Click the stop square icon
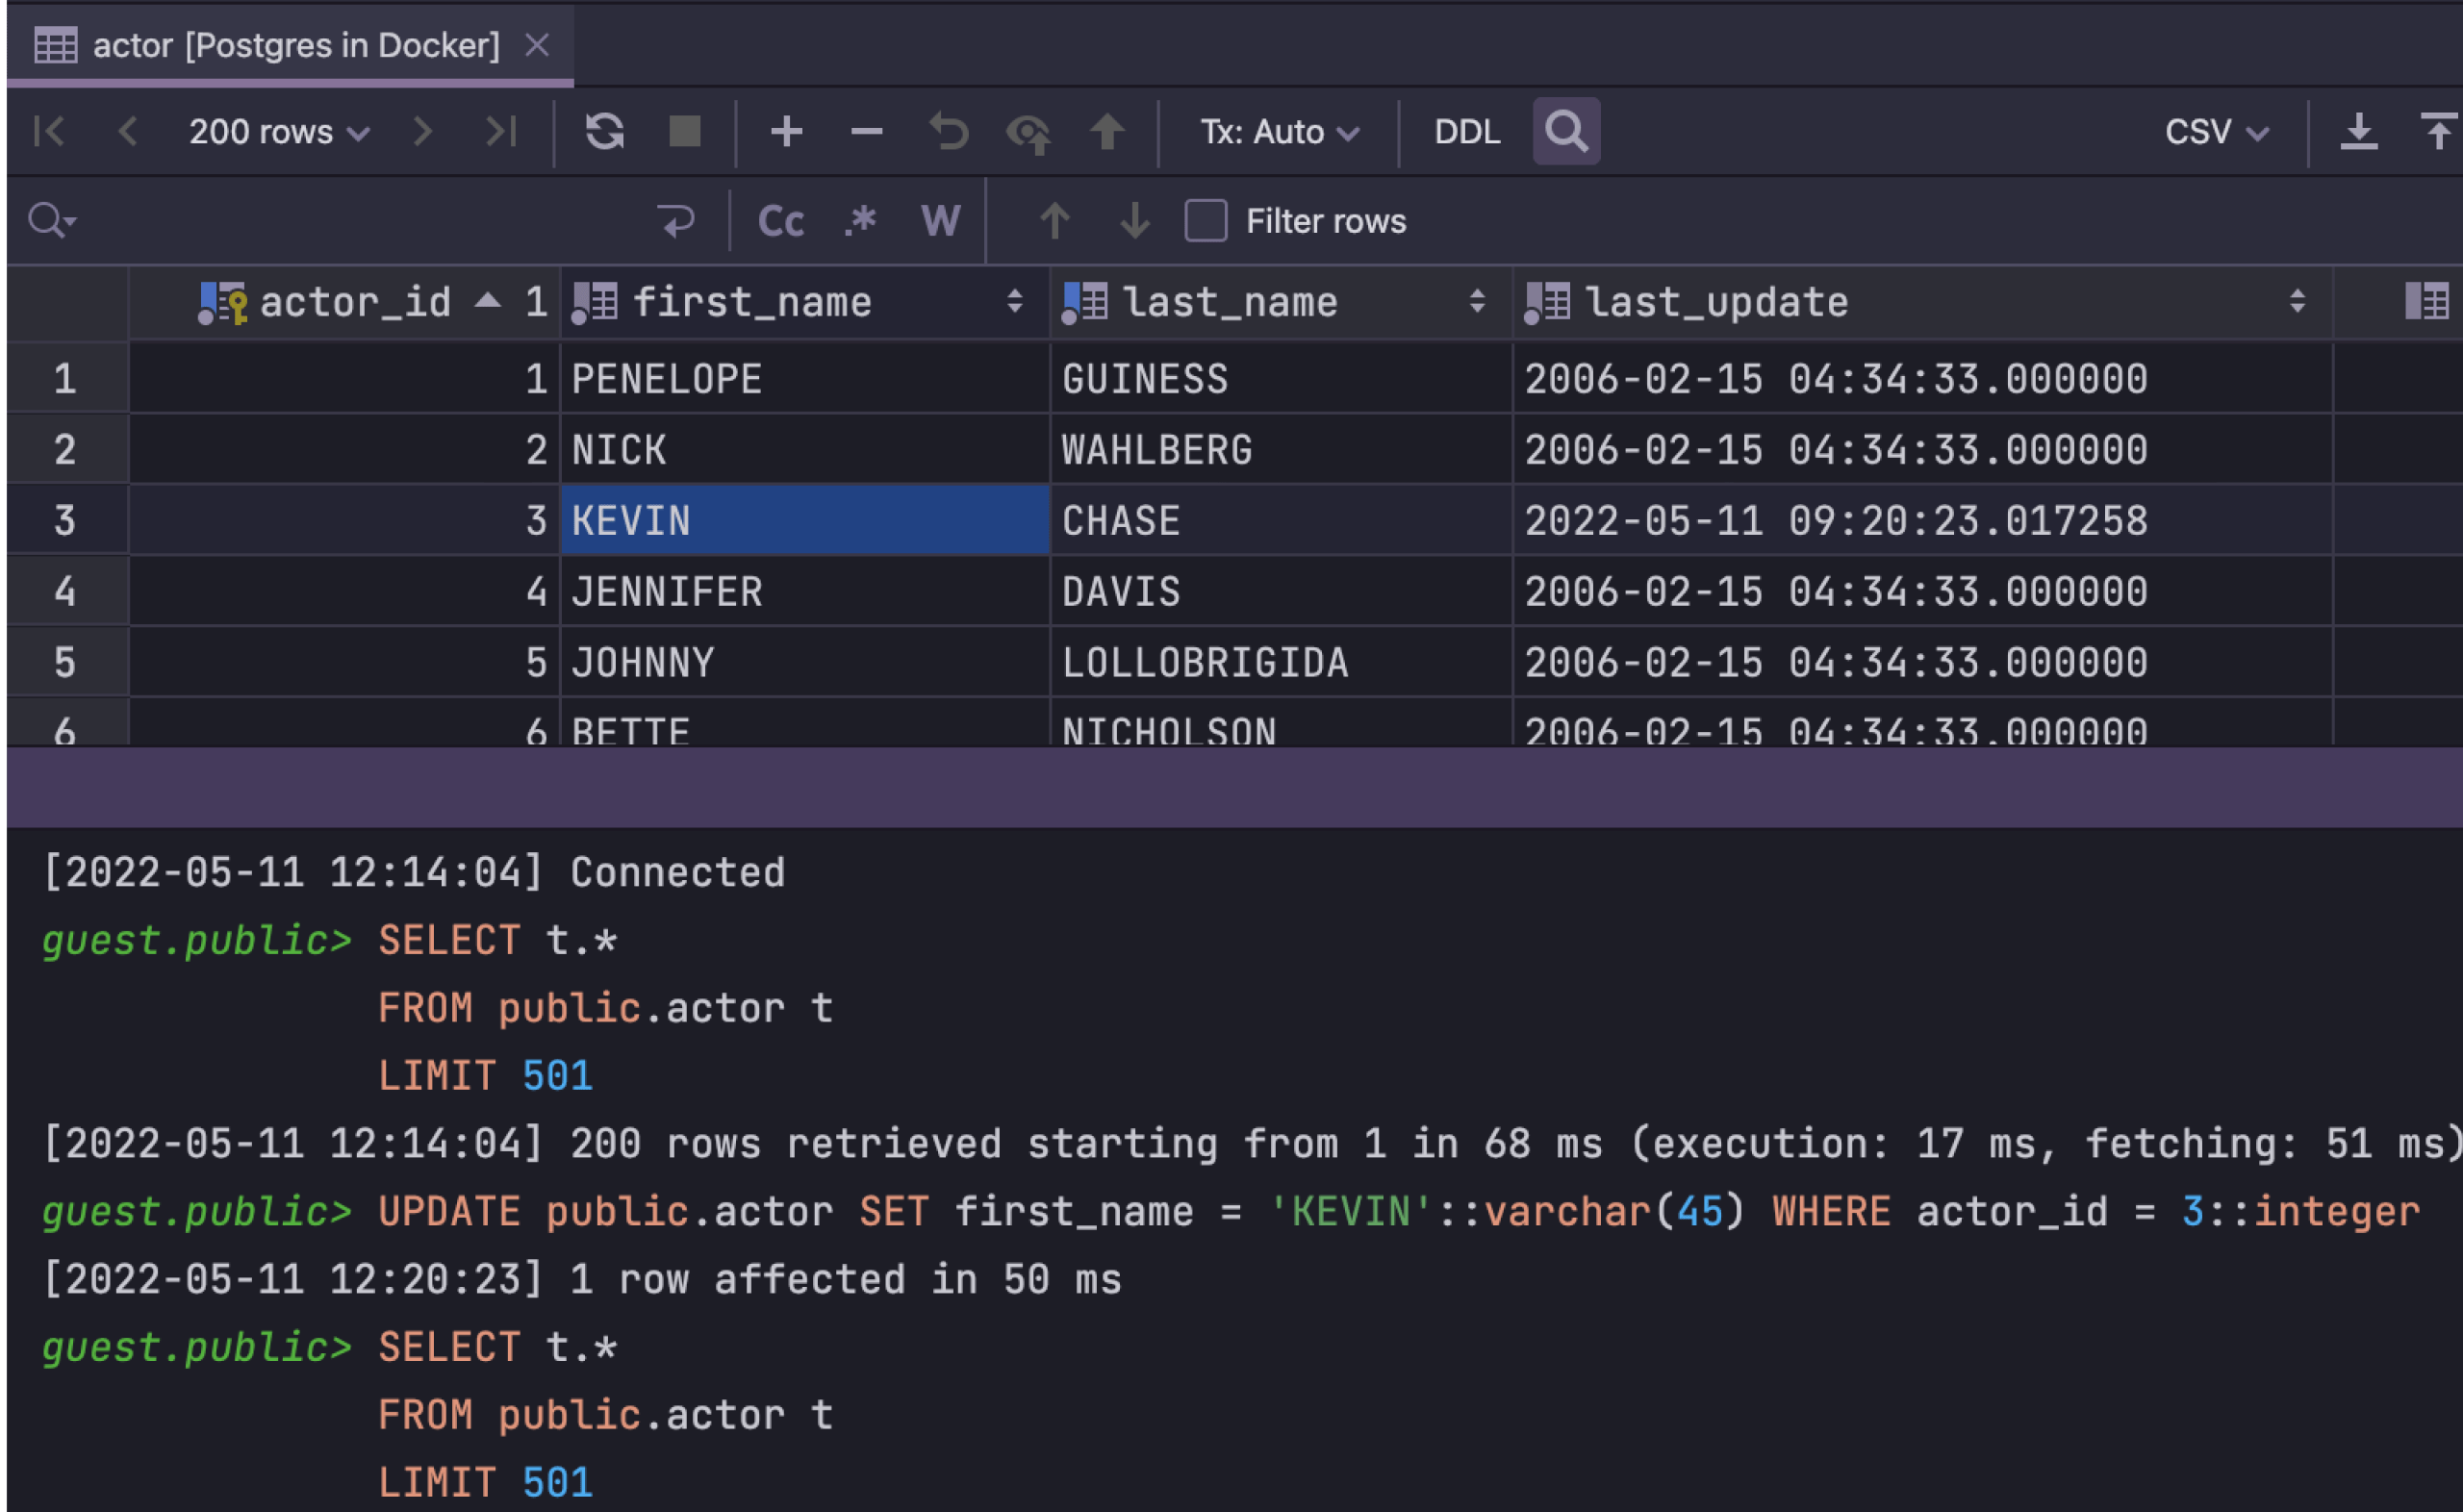Image resolution: width=2463 pixels, height=1512 pixels. tap(684, 131)
